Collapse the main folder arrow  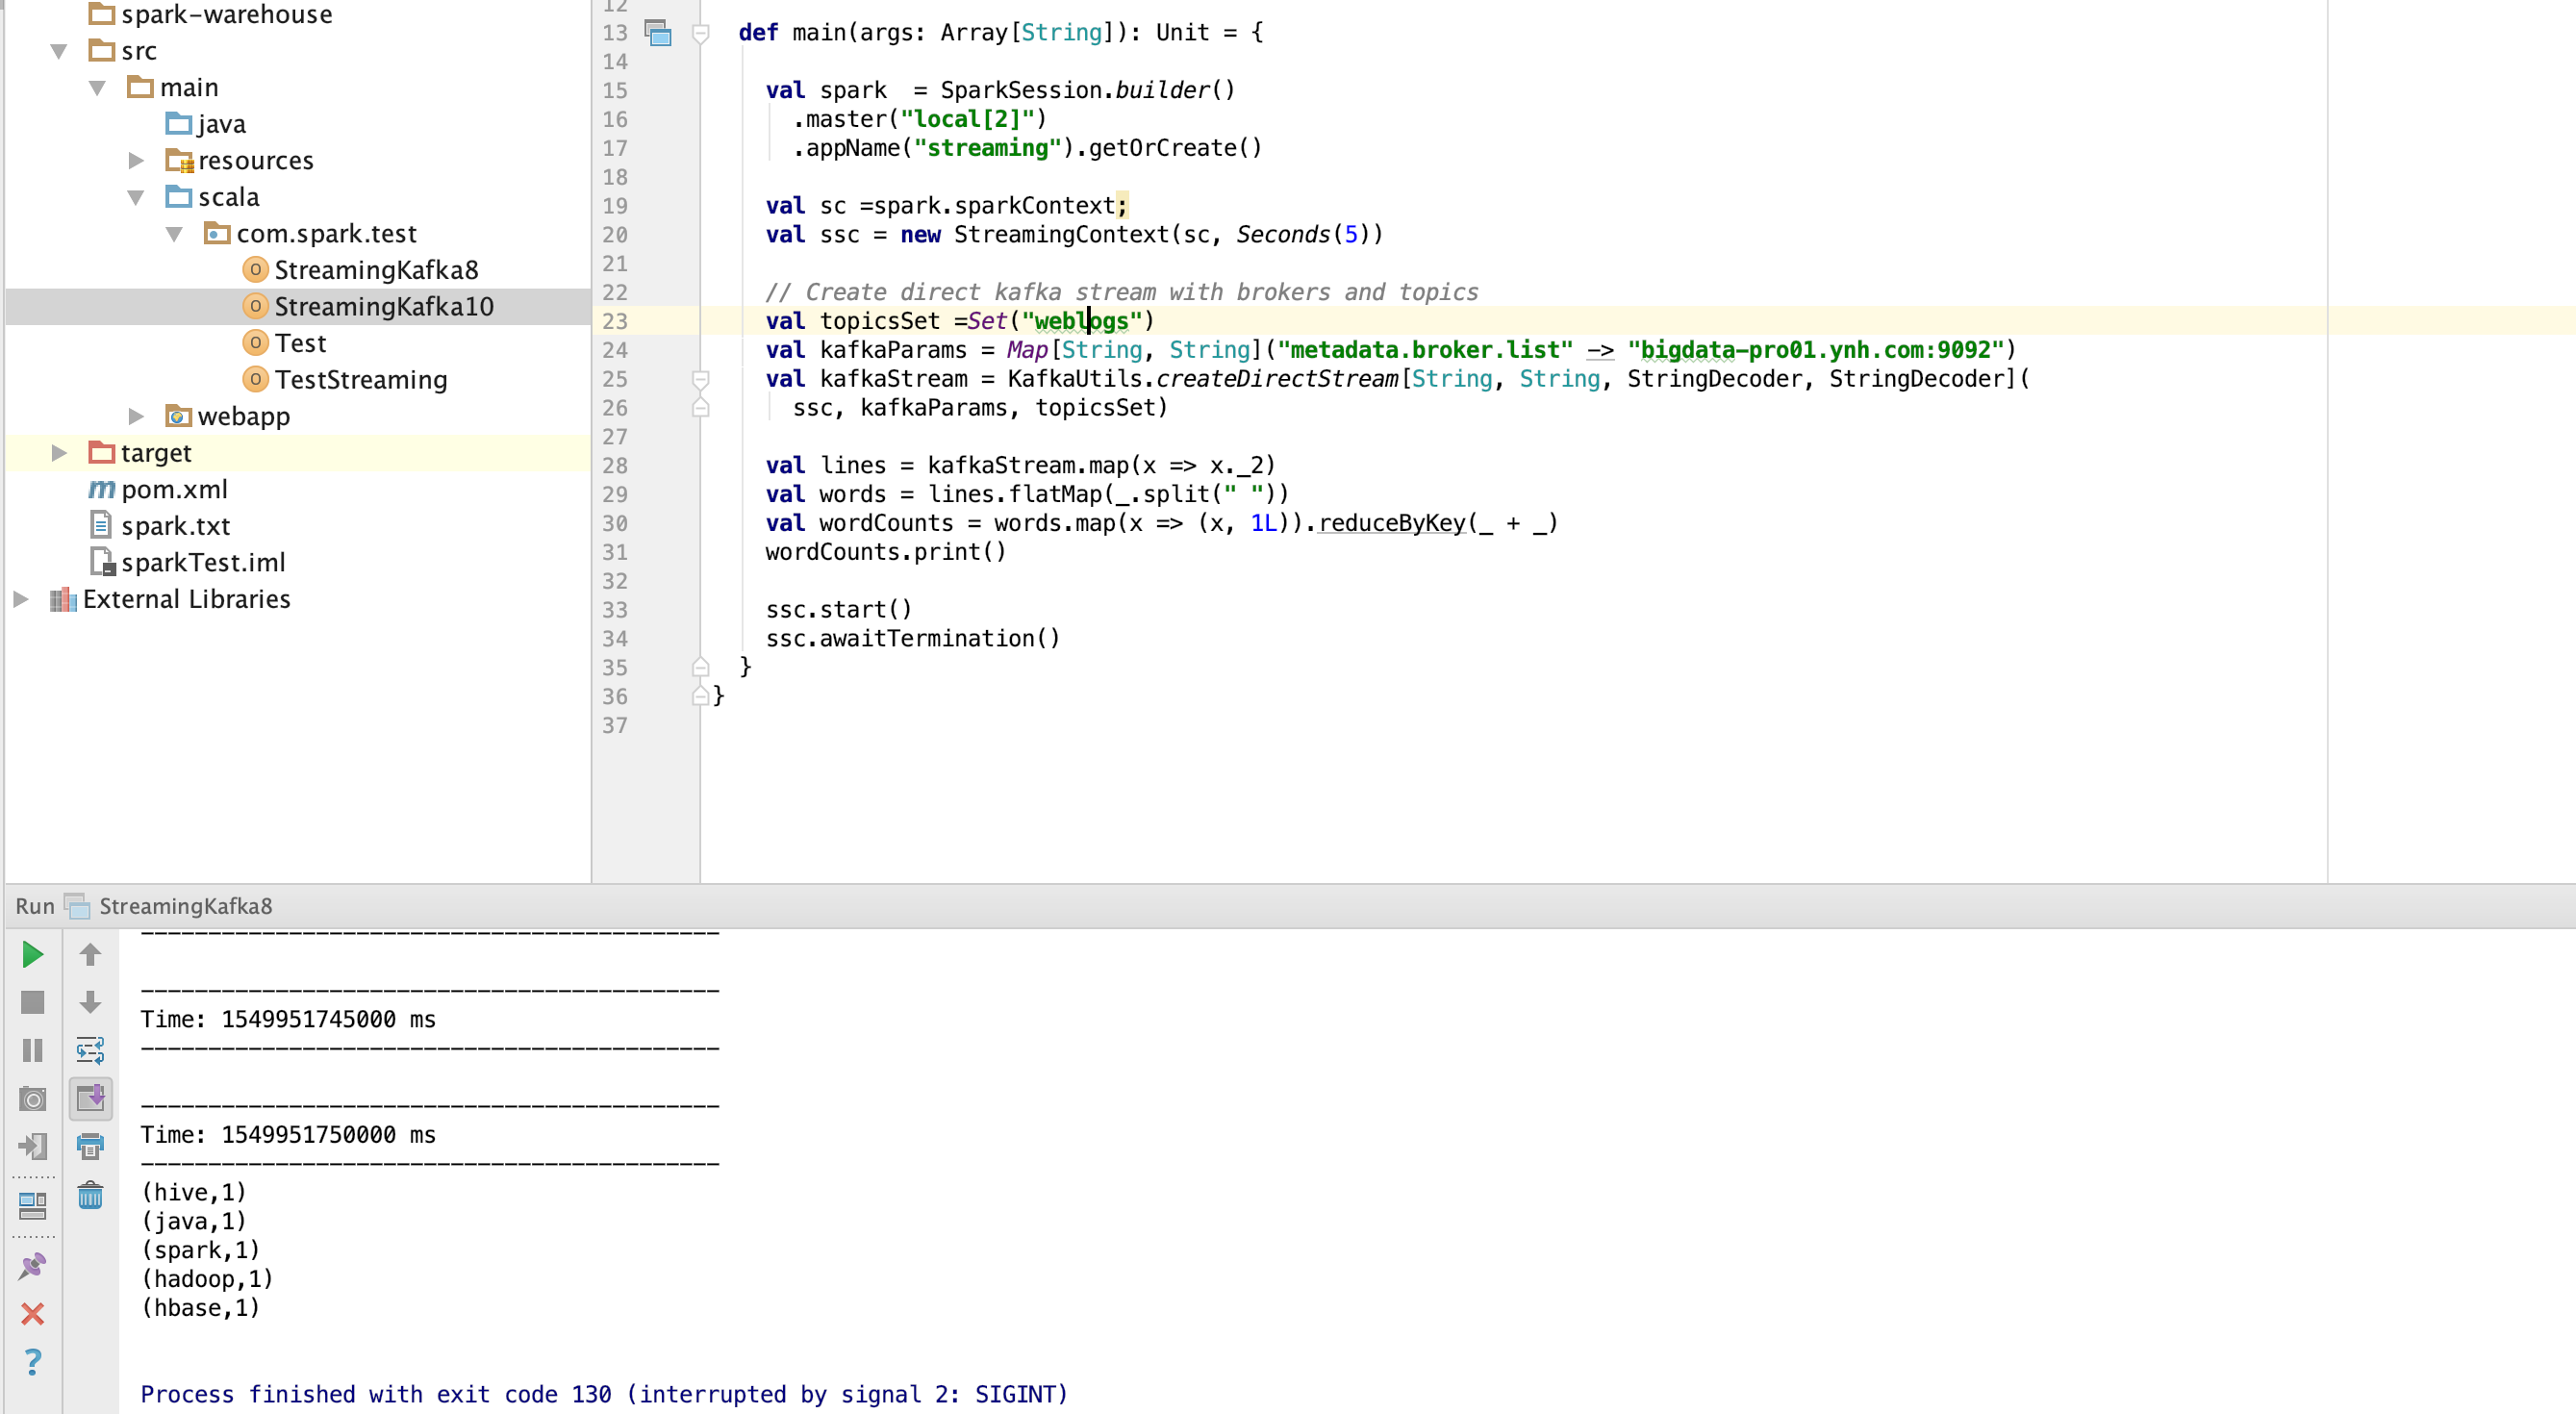tap(97, 88)
